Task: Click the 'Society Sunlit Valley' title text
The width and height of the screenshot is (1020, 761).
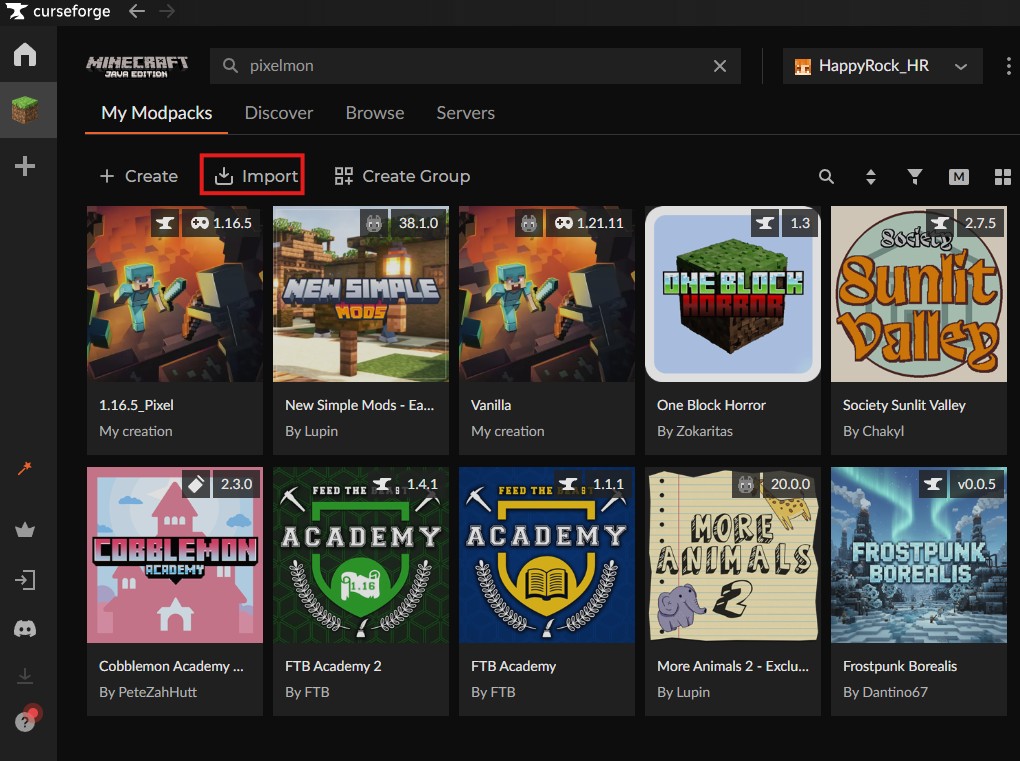Action: coord(904,405)
